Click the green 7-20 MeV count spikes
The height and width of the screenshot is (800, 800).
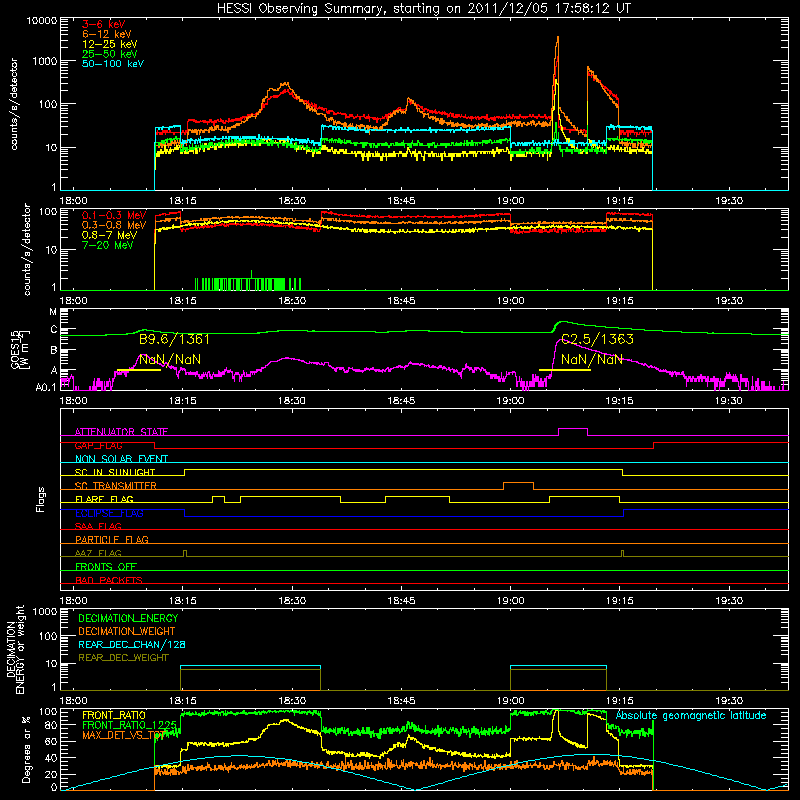tap(248, 284)
